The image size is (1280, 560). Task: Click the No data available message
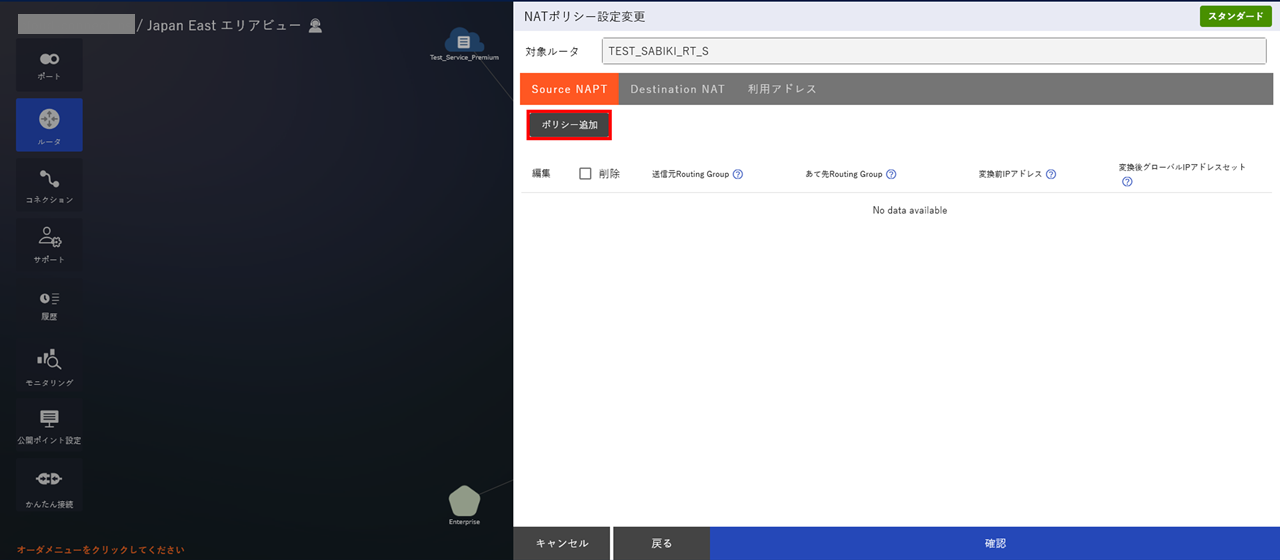[x=909, y=210]
